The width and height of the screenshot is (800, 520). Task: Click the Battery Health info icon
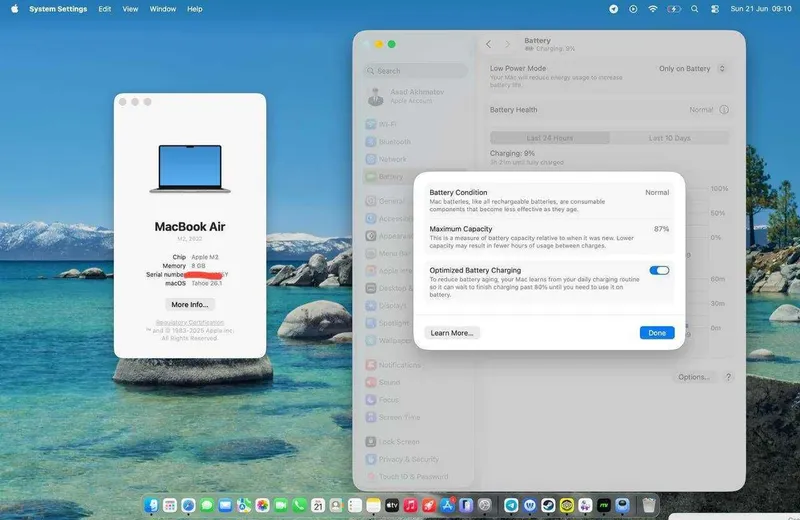point(723,110)
